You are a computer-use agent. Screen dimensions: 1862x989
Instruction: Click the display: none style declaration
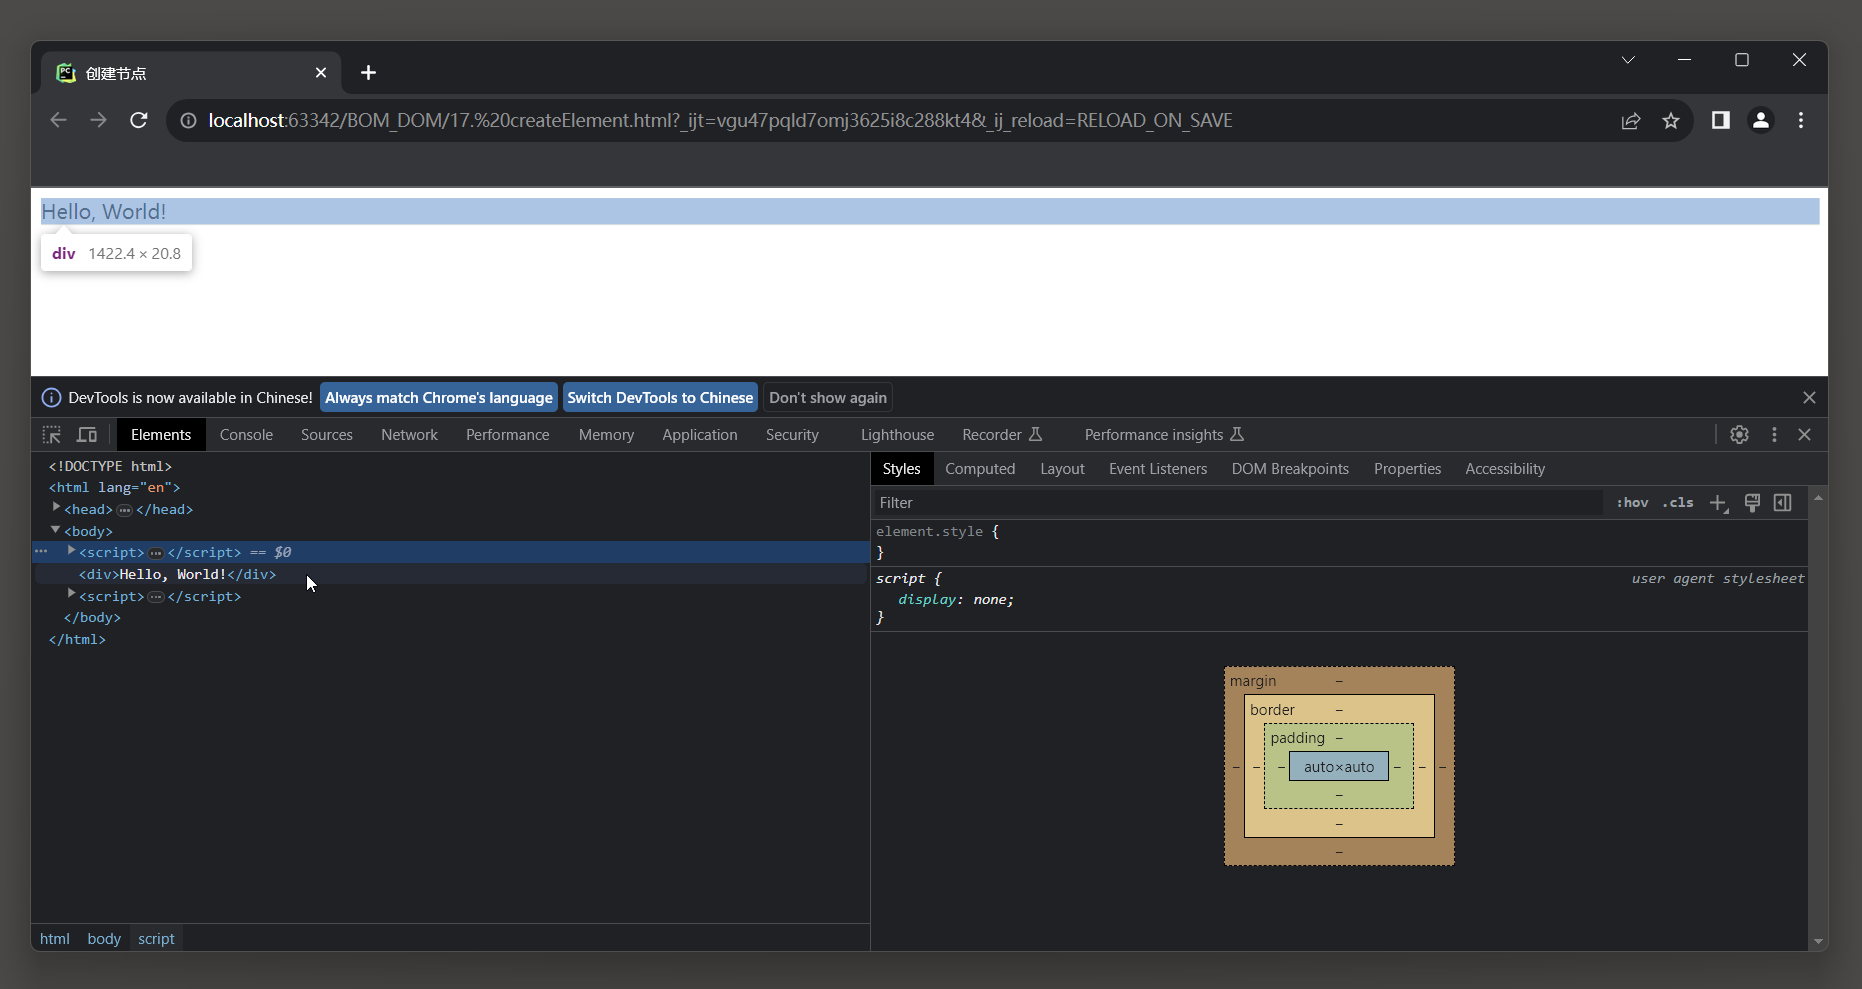tap(956, 600)
